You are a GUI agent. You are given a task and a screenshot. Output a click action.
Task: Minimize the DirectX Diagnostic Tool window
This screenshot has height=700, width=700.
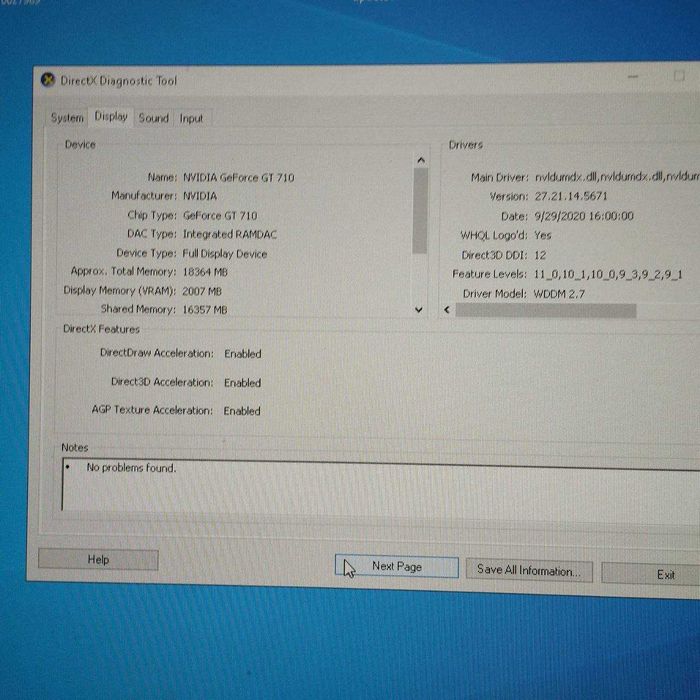(633, 77)
